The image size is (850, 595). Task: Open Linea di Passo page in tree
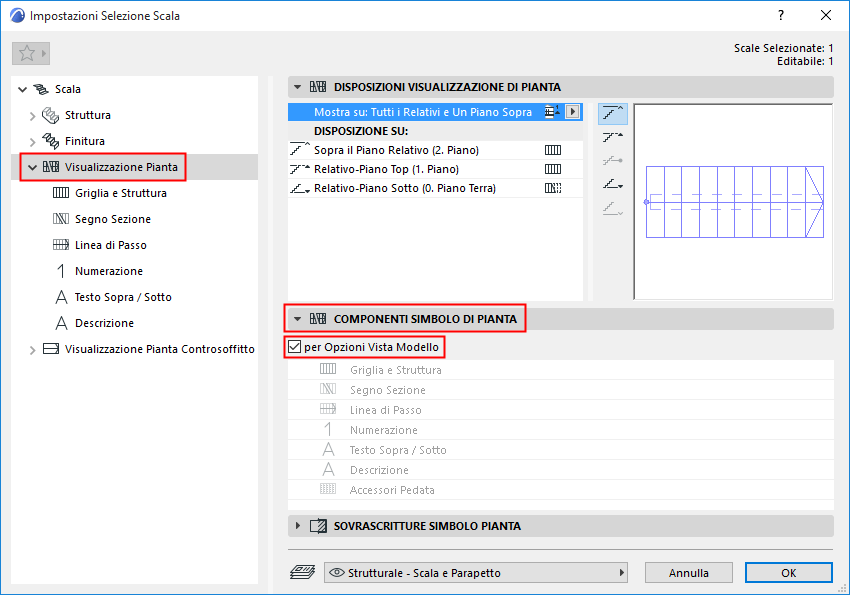pos(111,245)
